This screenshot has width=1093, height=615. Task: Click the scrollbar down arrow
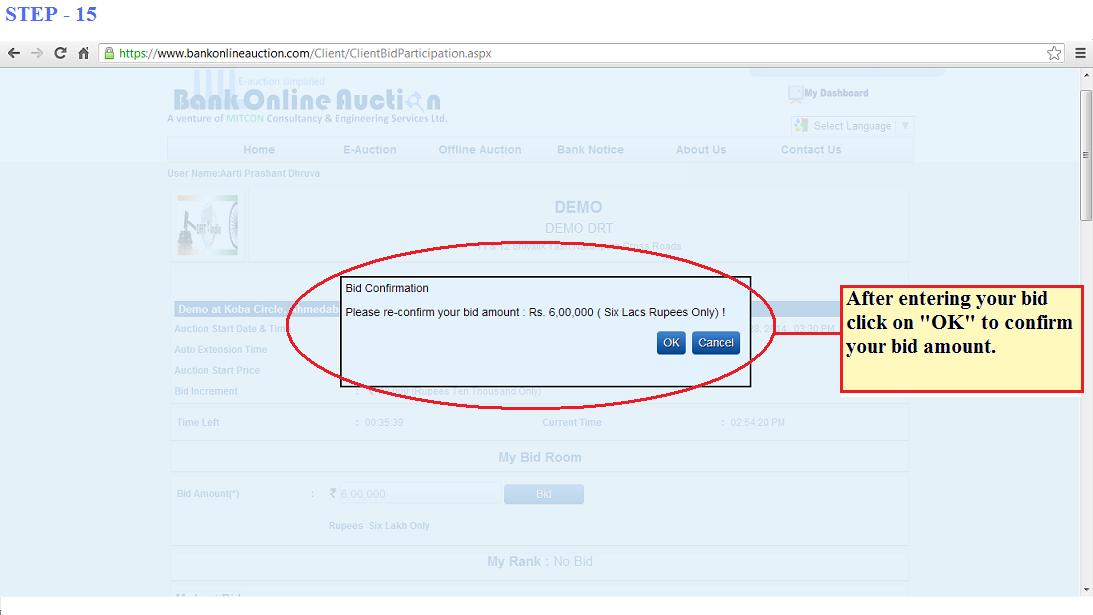[x=1085, y=590]
